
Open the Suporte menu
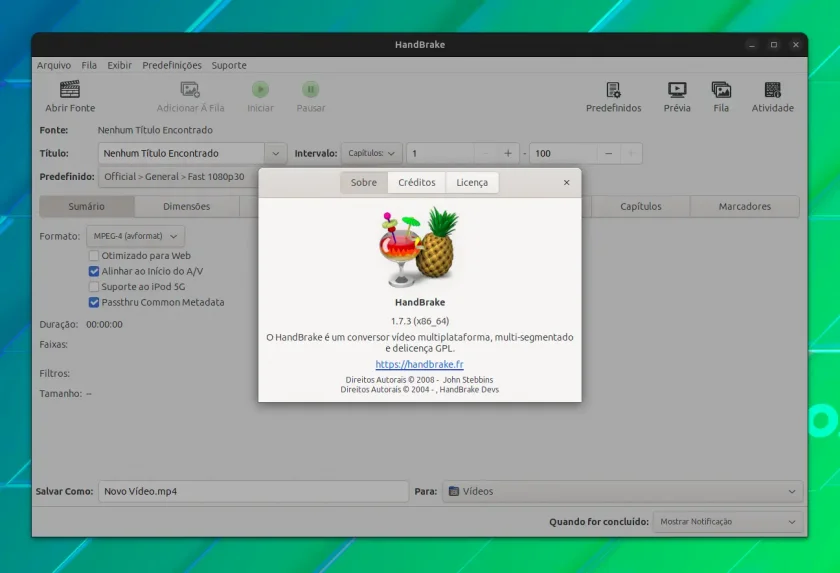(x=229, y=65)
